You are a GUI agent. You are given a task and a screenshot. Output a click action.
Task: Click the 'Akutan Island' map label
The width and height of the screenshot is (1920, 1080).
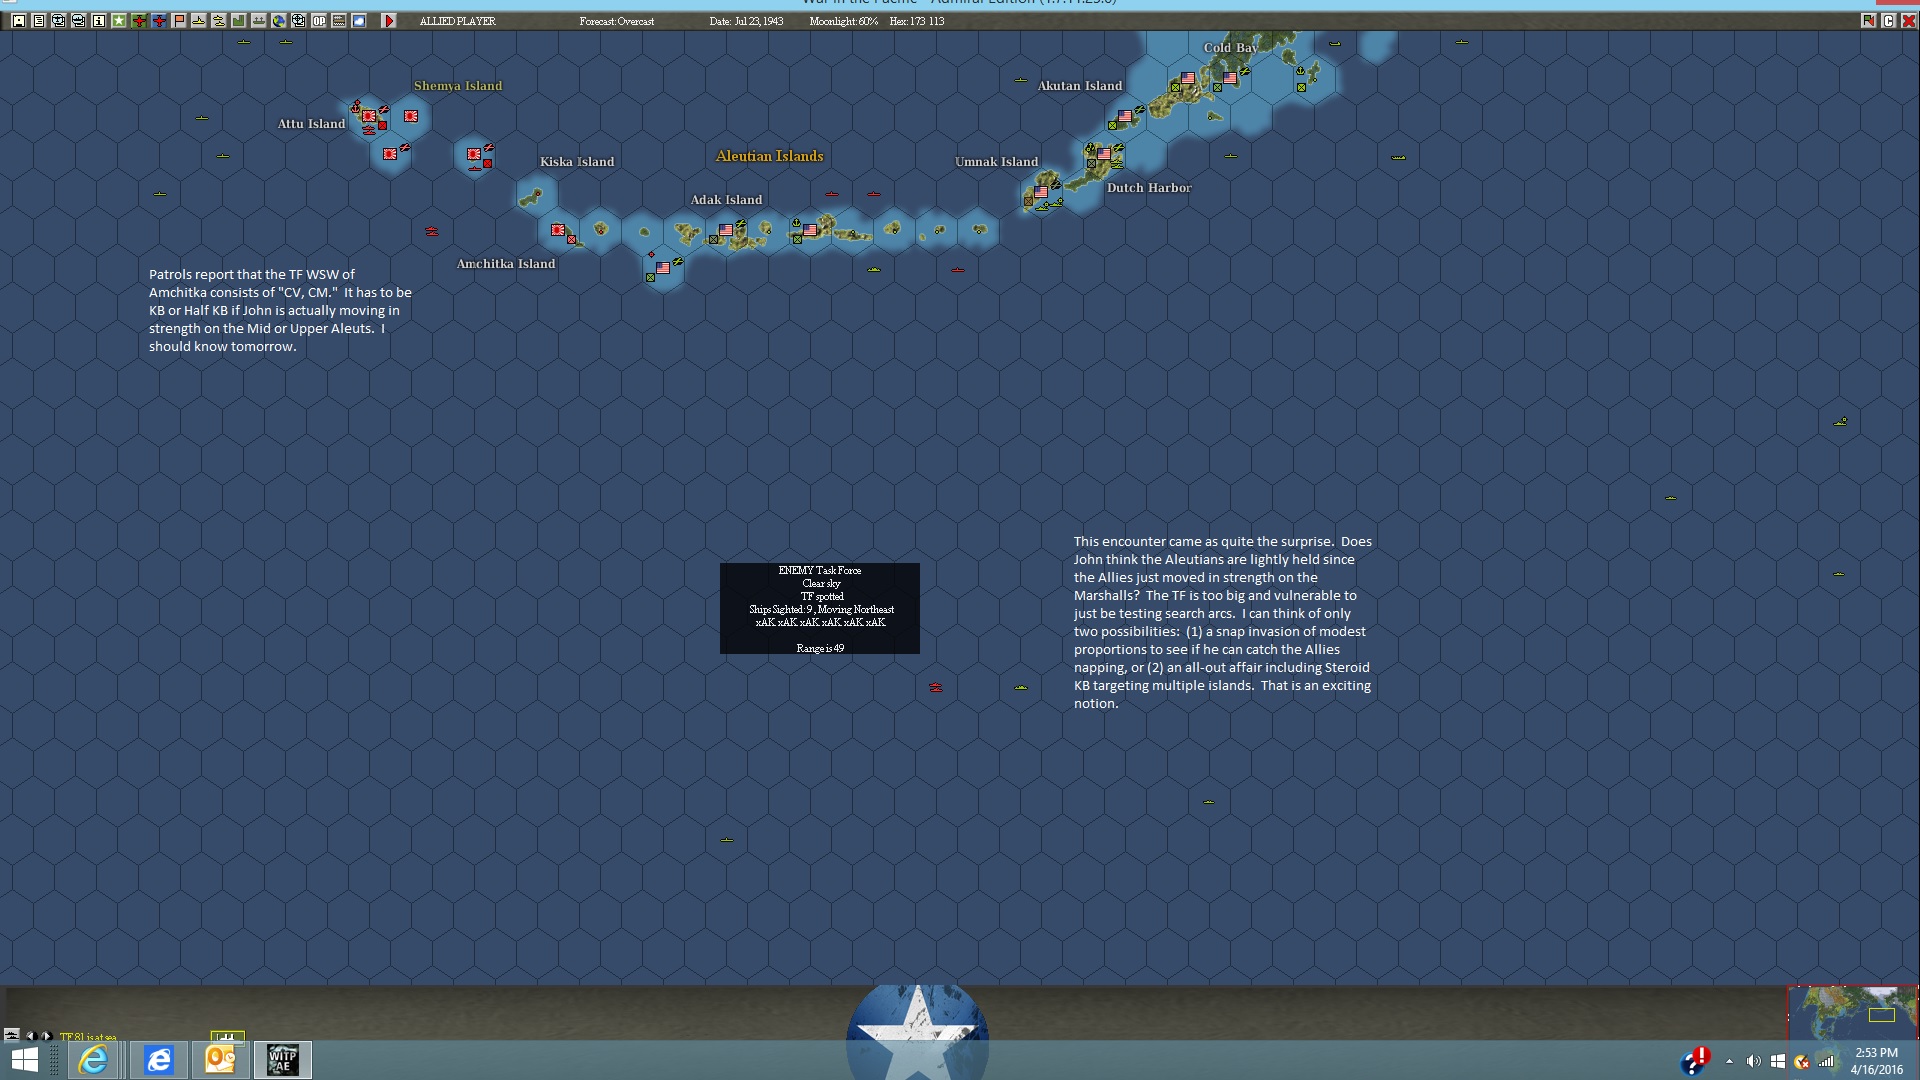click(x=1080, y=86)
